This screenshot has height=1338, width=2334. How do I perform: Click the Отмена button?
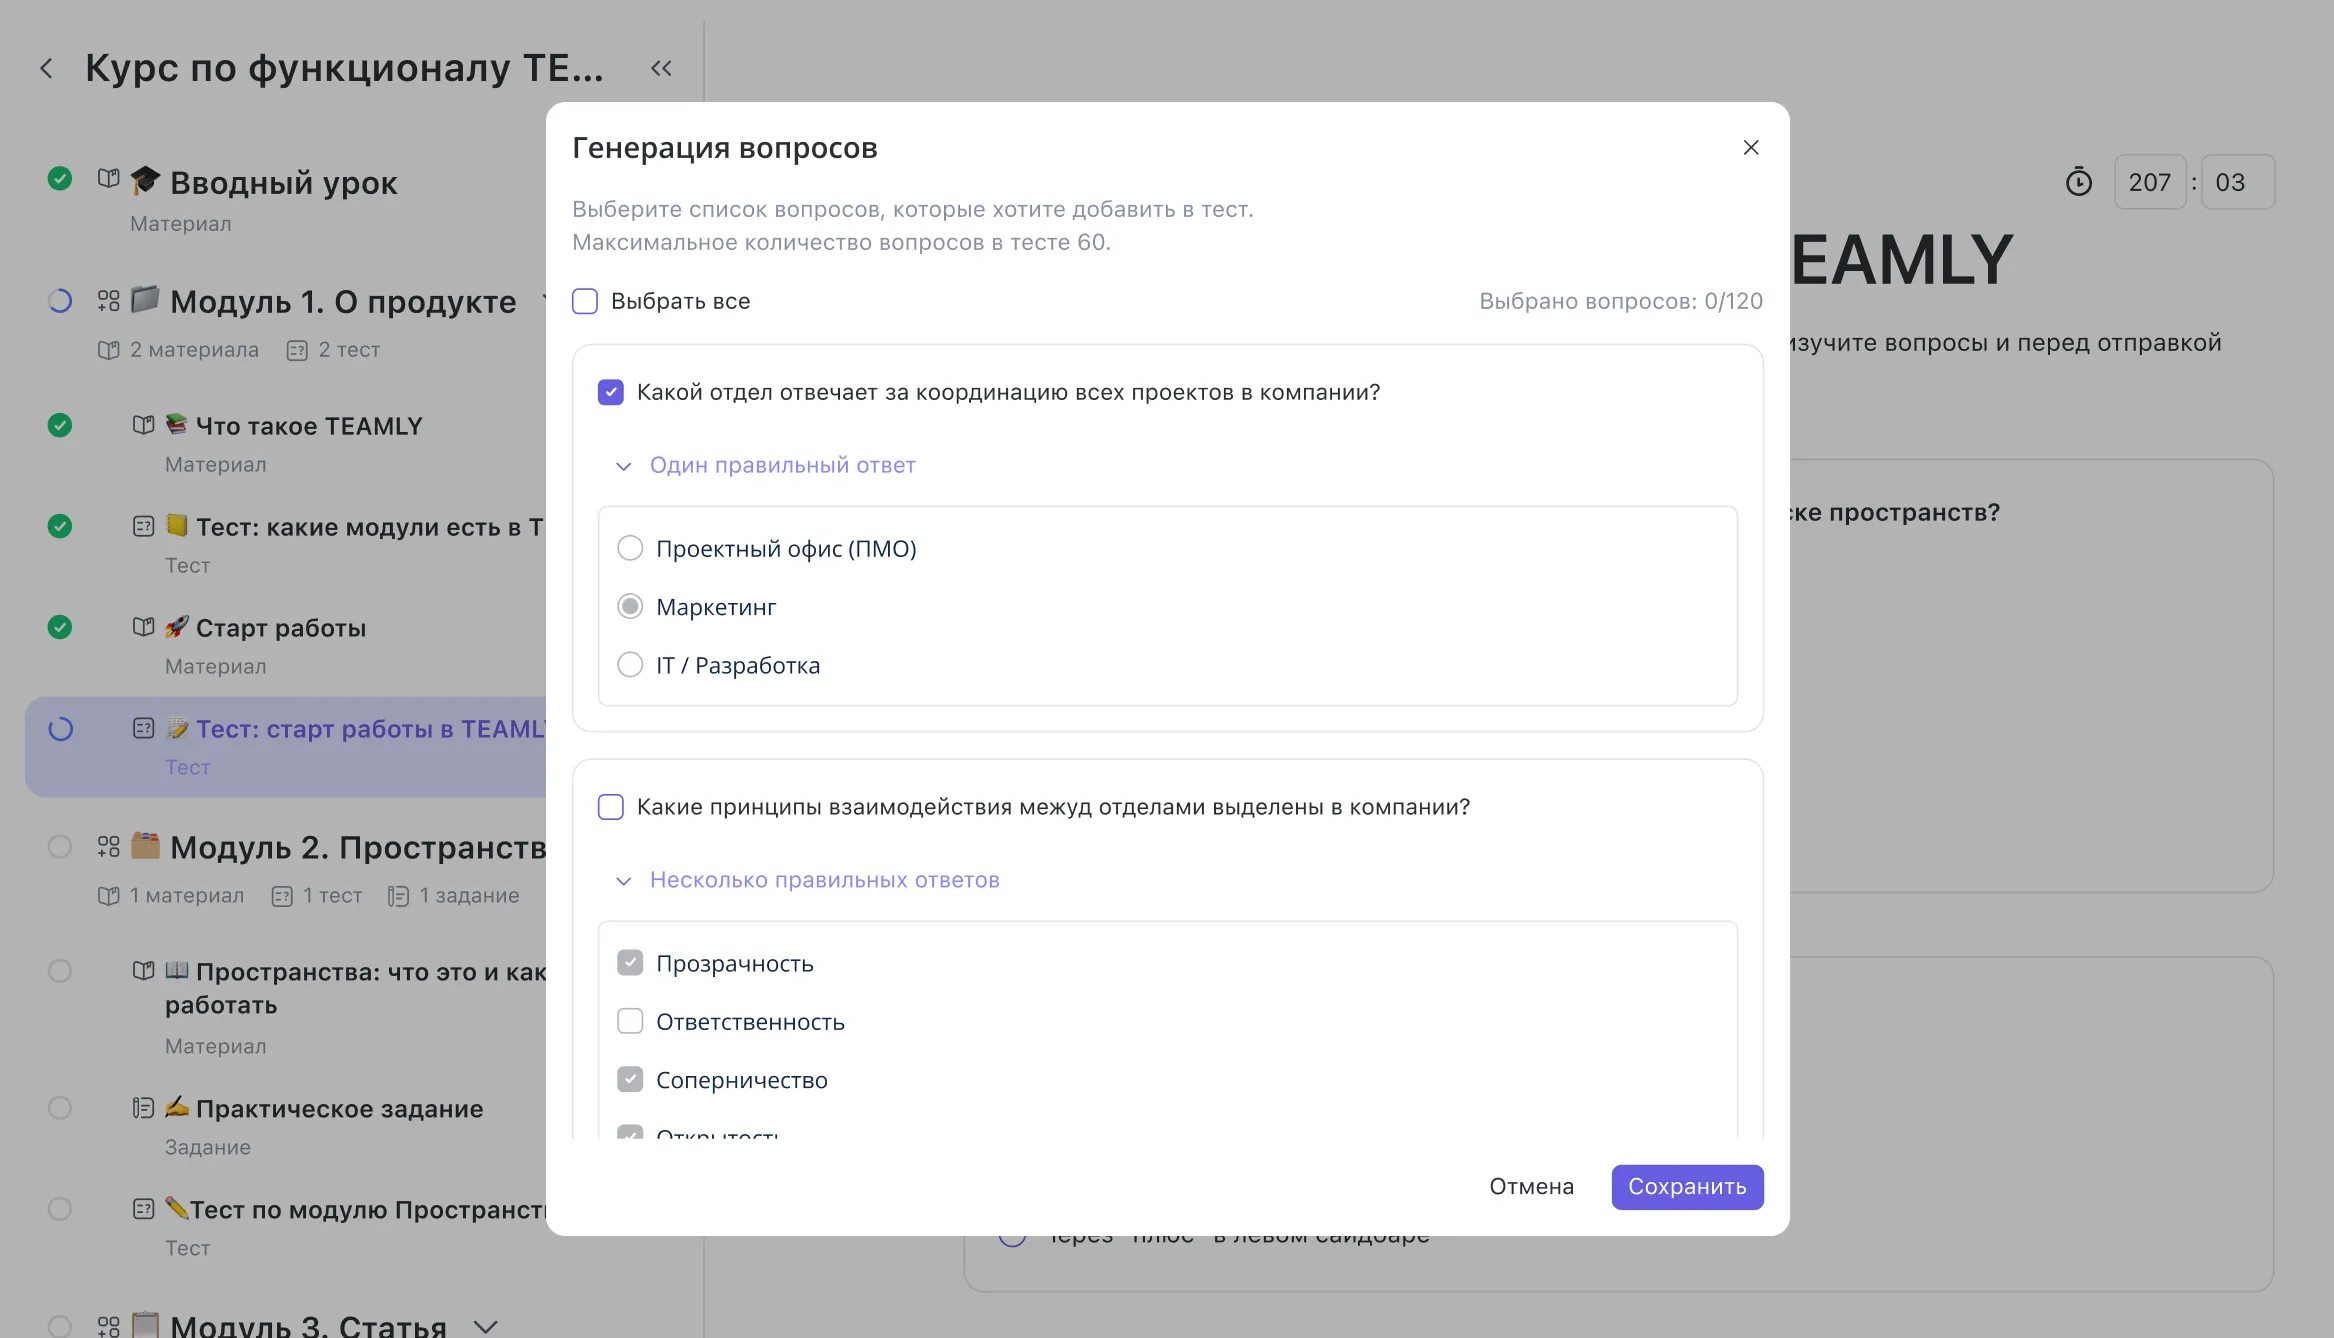point(1531,1187)
